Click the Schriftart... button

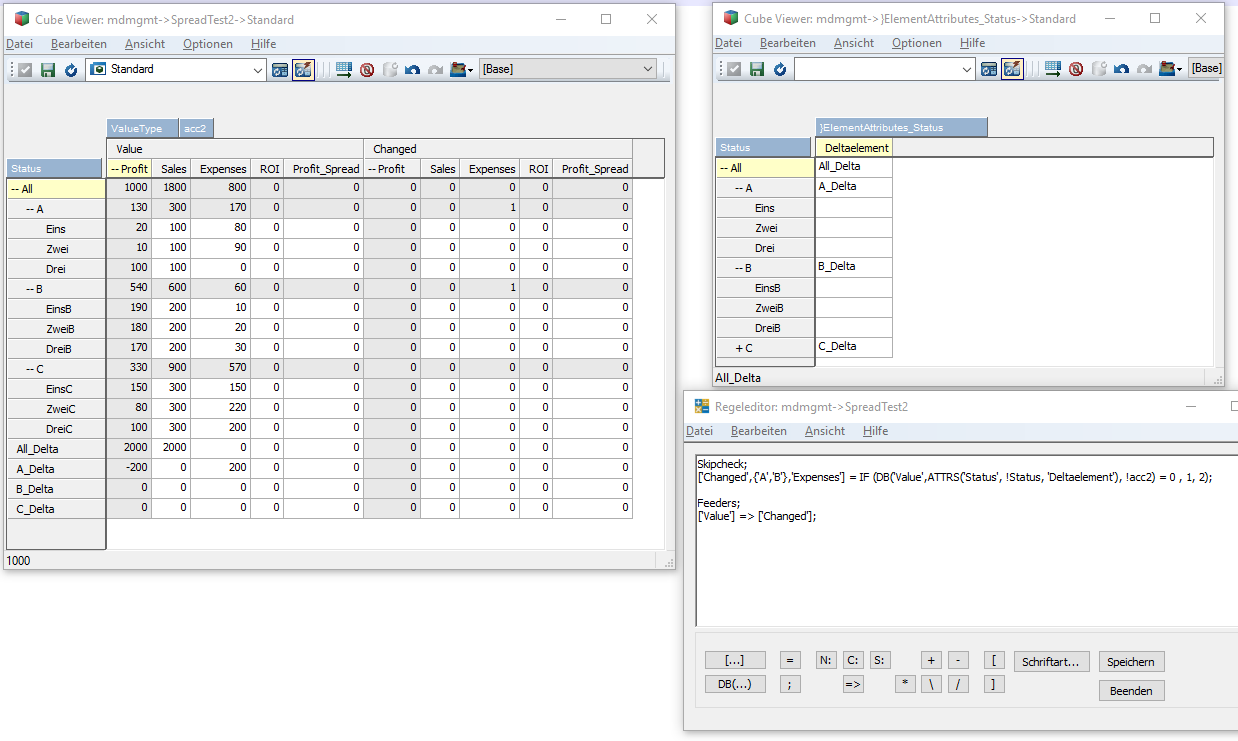pos(1050,662)
